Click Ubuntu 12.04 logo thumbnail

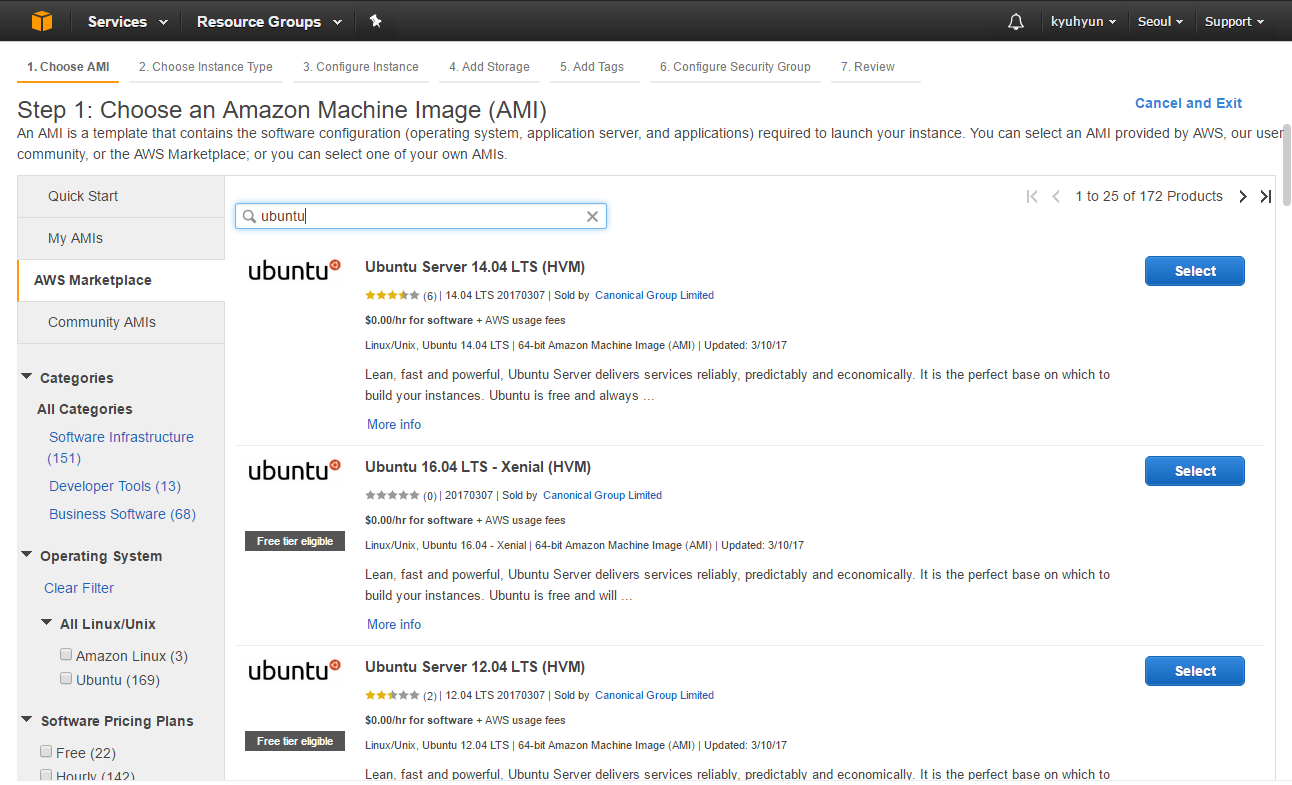295,670
